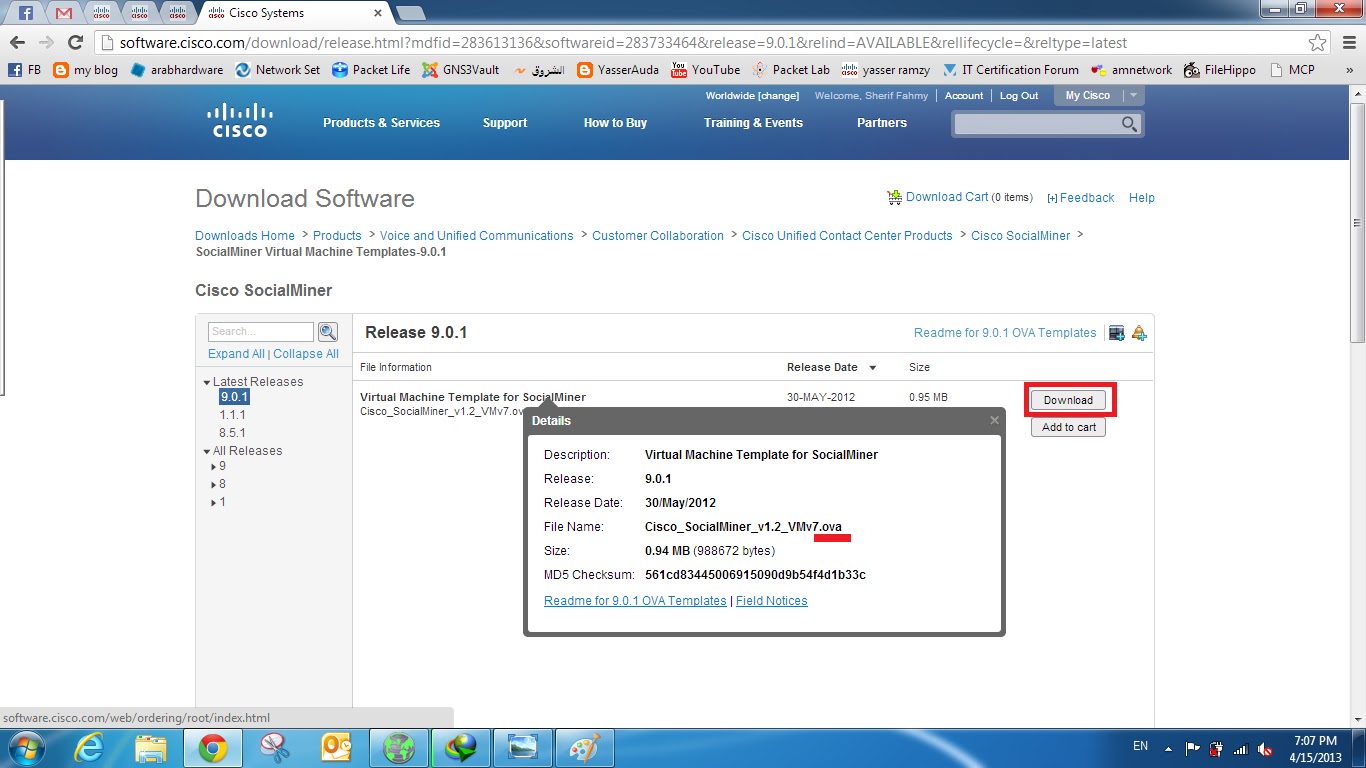Viewport: 1366px width, 768px height.
Task: Collapse the All Releases tree node
Action: tap(207, 451)
